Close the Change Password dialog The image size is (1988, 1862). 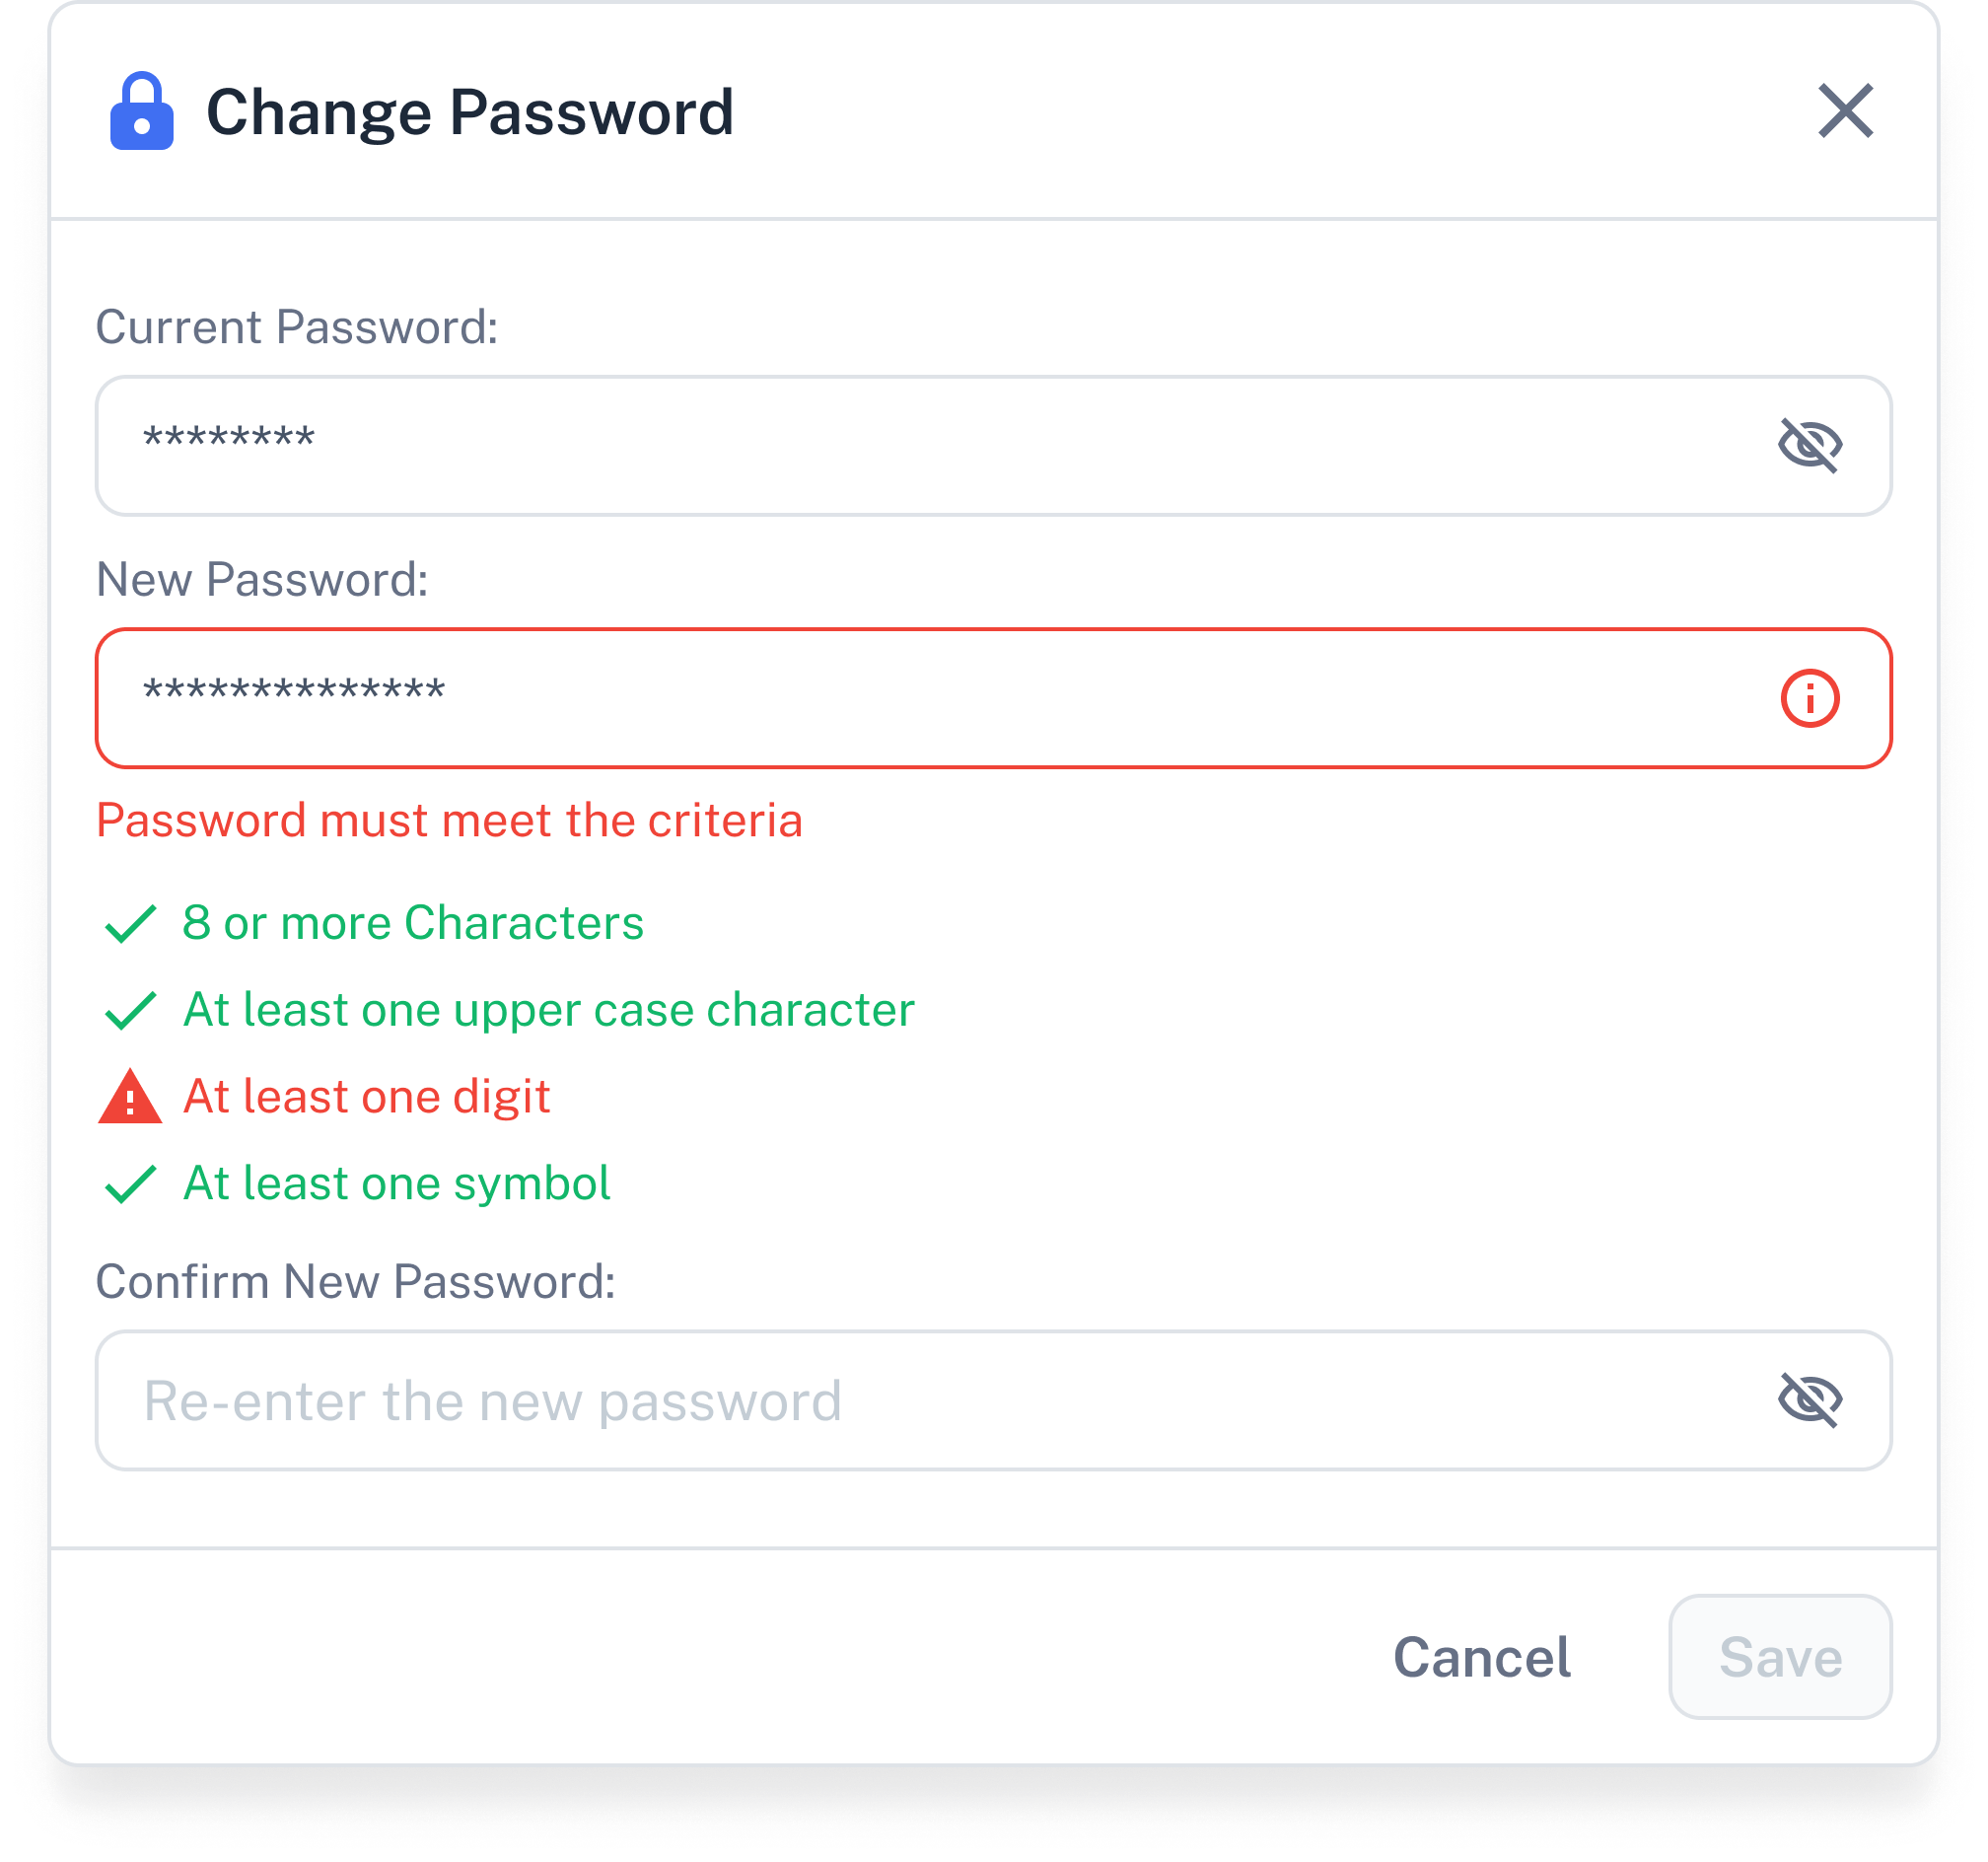(x=1845, y=110)
